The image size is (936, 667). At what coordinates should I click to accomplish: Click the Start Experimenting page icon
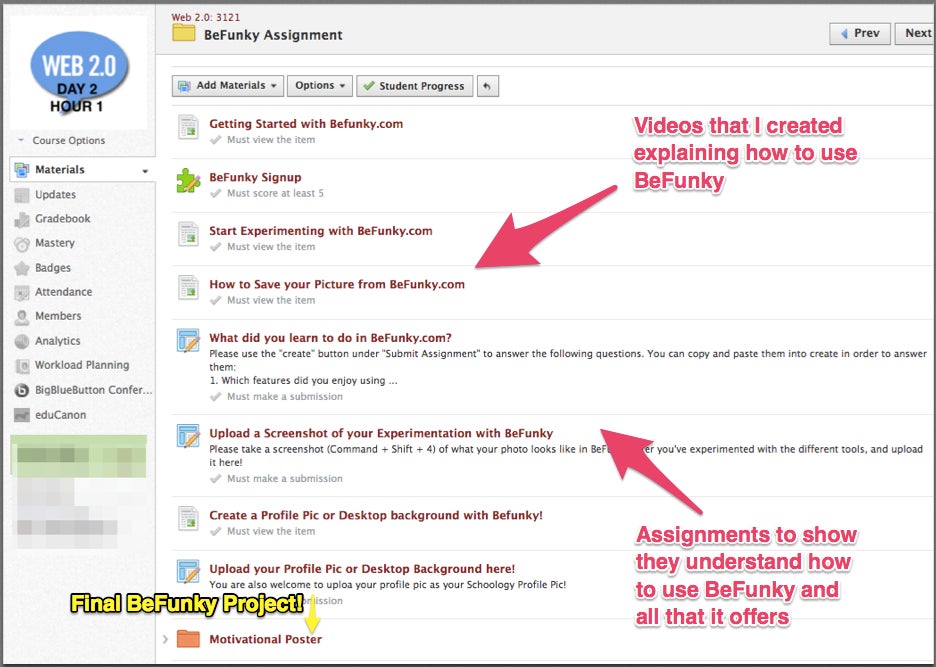coord(189,234)
